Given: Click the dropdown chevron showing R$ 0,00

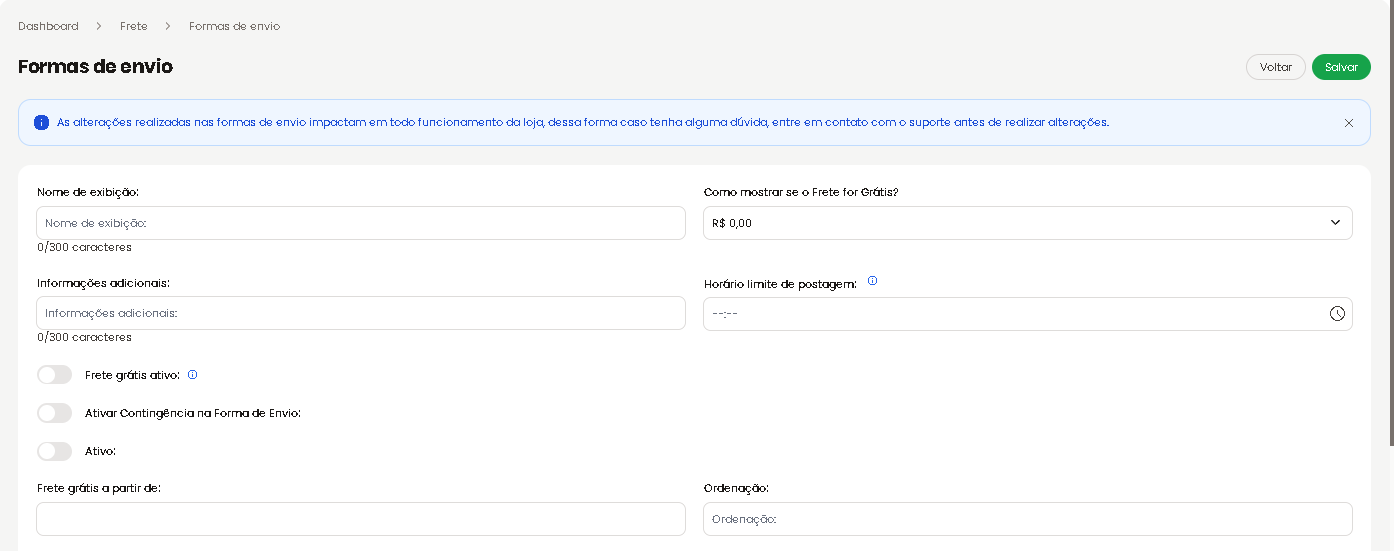Looking at the screenshot, I should 1335,223.
